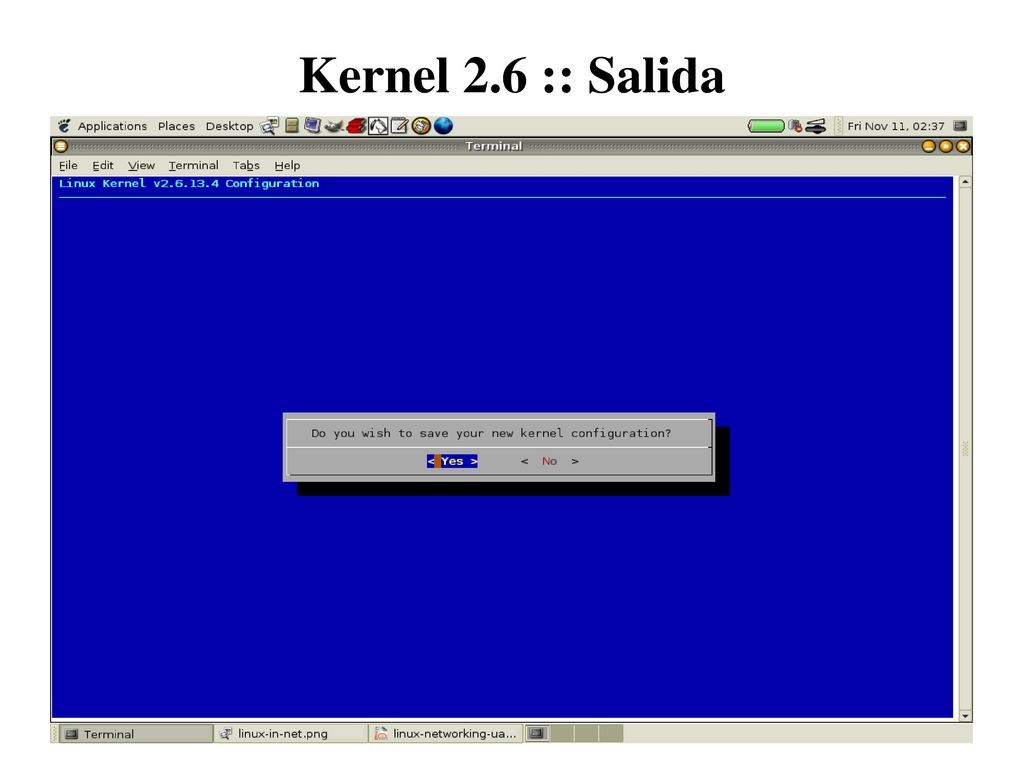The height and width of the screenshot is (768, 1024).
Task: Open the Terminal menu in the menu bar
Action: [x=193, y=165]
